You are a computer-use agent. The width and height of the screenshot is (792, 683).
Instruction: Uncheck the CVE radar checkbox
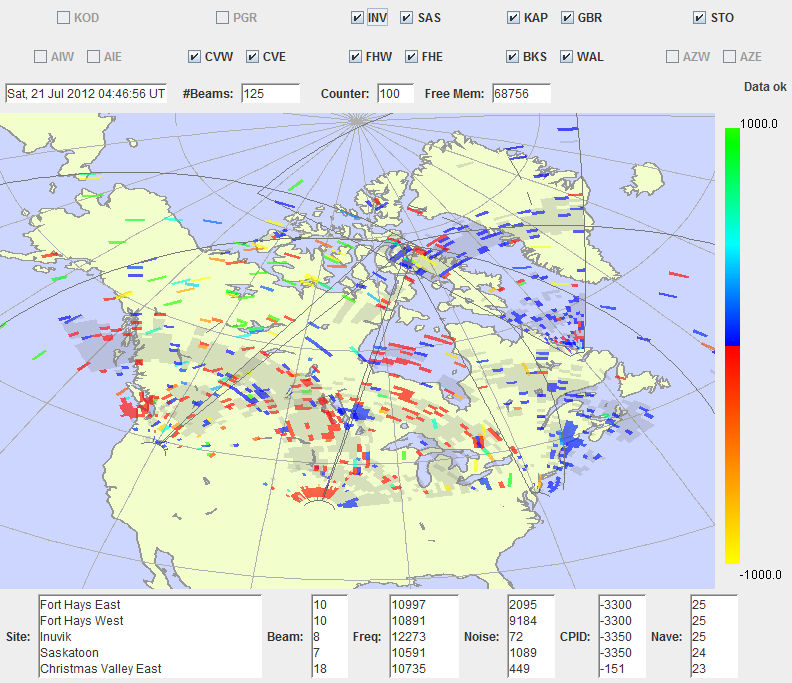[253, 57]
